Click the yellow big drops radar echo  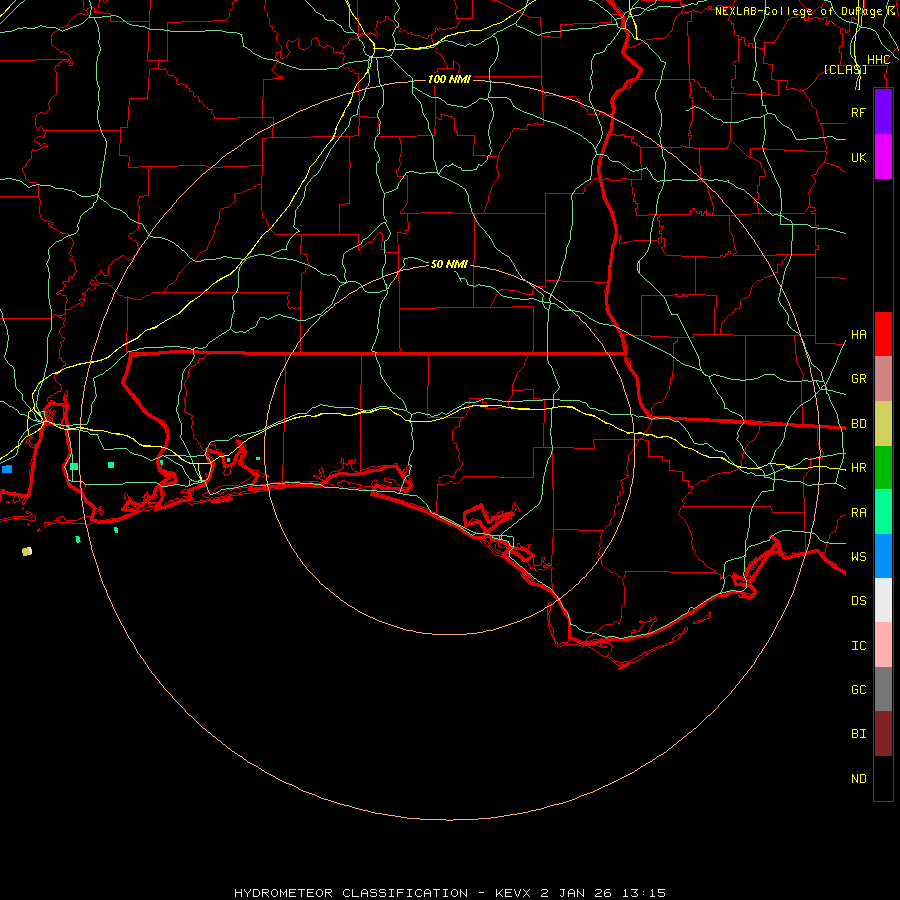click(26, 551)
